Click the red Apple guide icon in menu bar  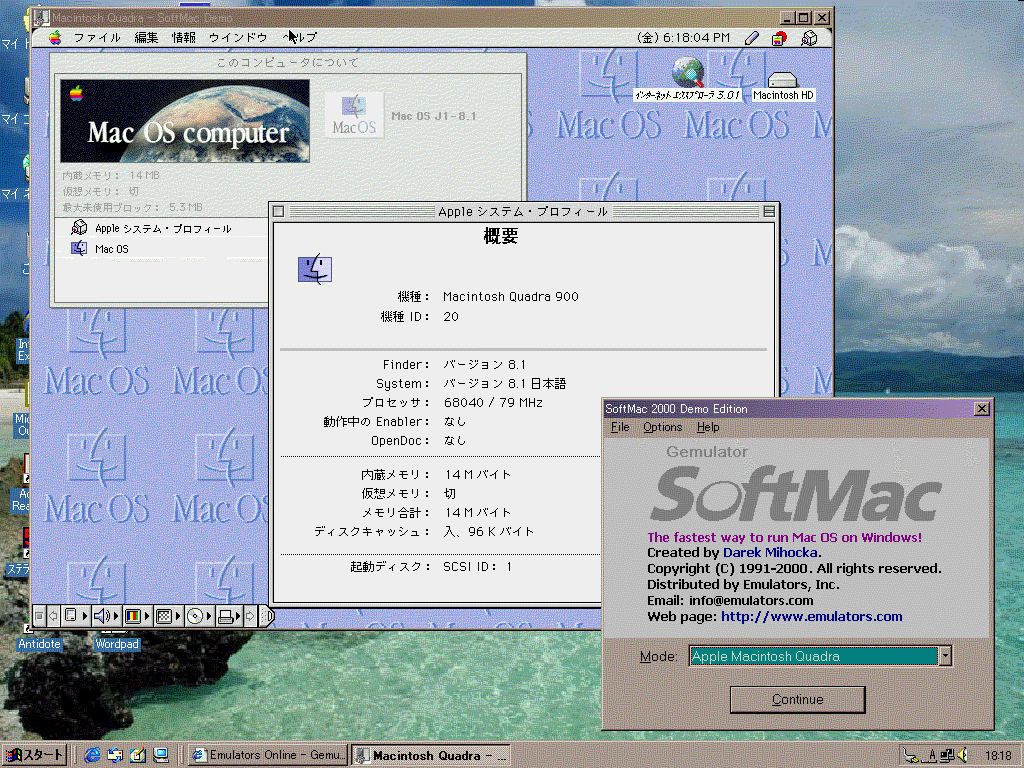779,39
